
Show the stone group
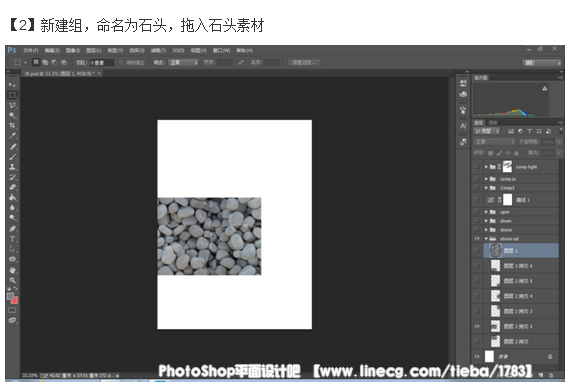pos(477,230)
